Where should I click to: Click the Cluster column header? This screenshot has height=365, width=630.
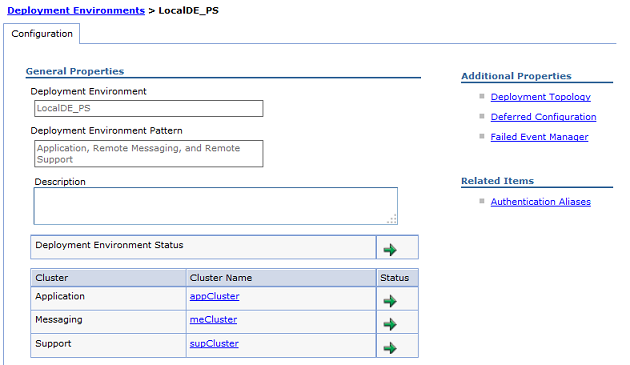point(108,278)
